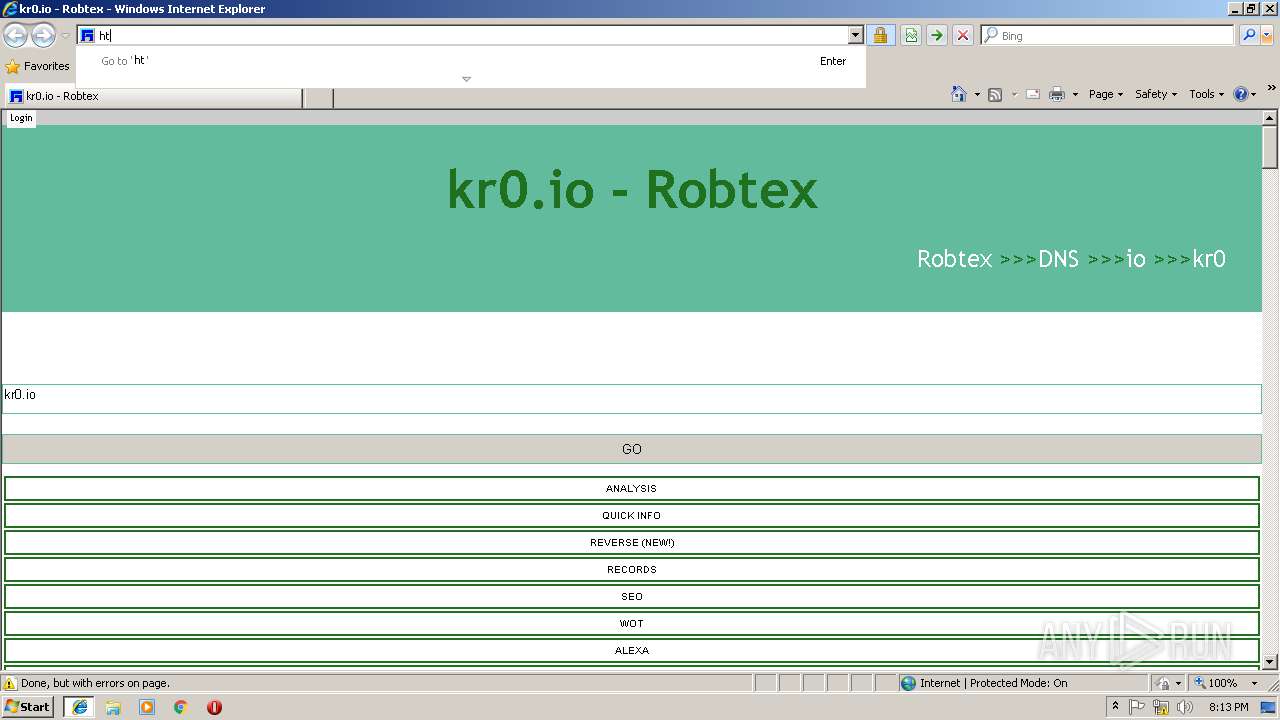The height and width of the screenshot is (720, 1280).
Task: Click the page scrollbar up arrow
Action: (1270, 118)
